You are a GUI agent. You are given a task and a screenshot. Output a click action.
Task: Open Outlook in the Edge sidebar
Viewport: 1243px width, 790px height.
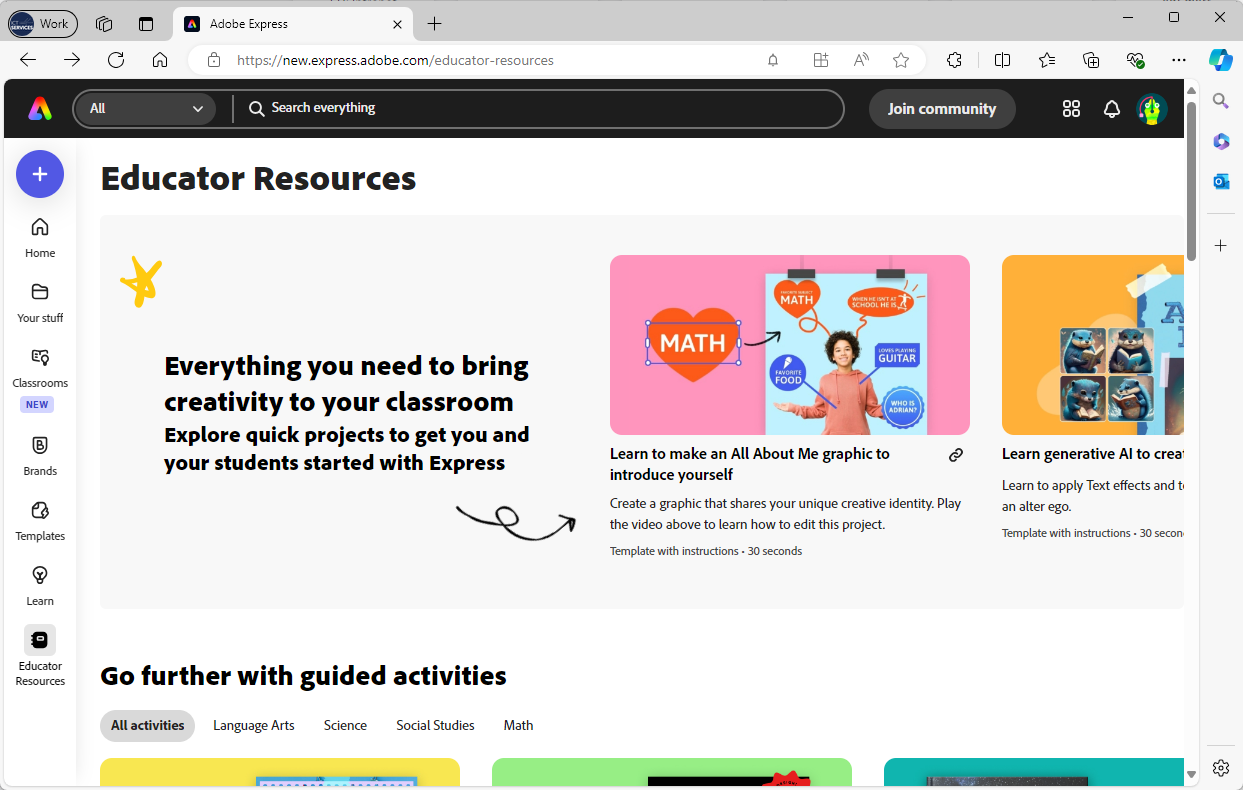point(1221,181)
